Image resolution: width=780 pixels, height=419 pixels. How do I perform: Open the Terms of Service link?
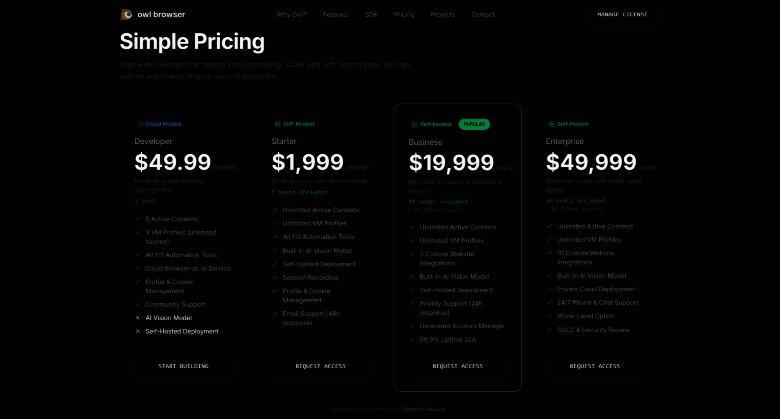point(424,409)
